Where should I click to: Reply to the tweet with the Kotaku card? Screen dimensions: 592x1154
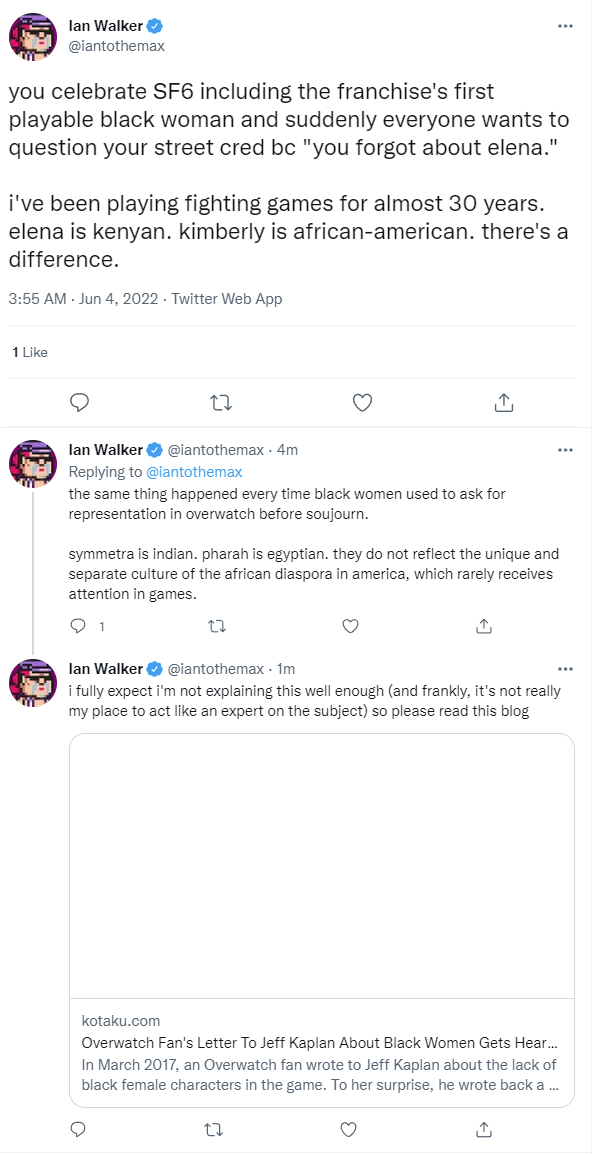pyautogui.click(x=79, y=1129)
